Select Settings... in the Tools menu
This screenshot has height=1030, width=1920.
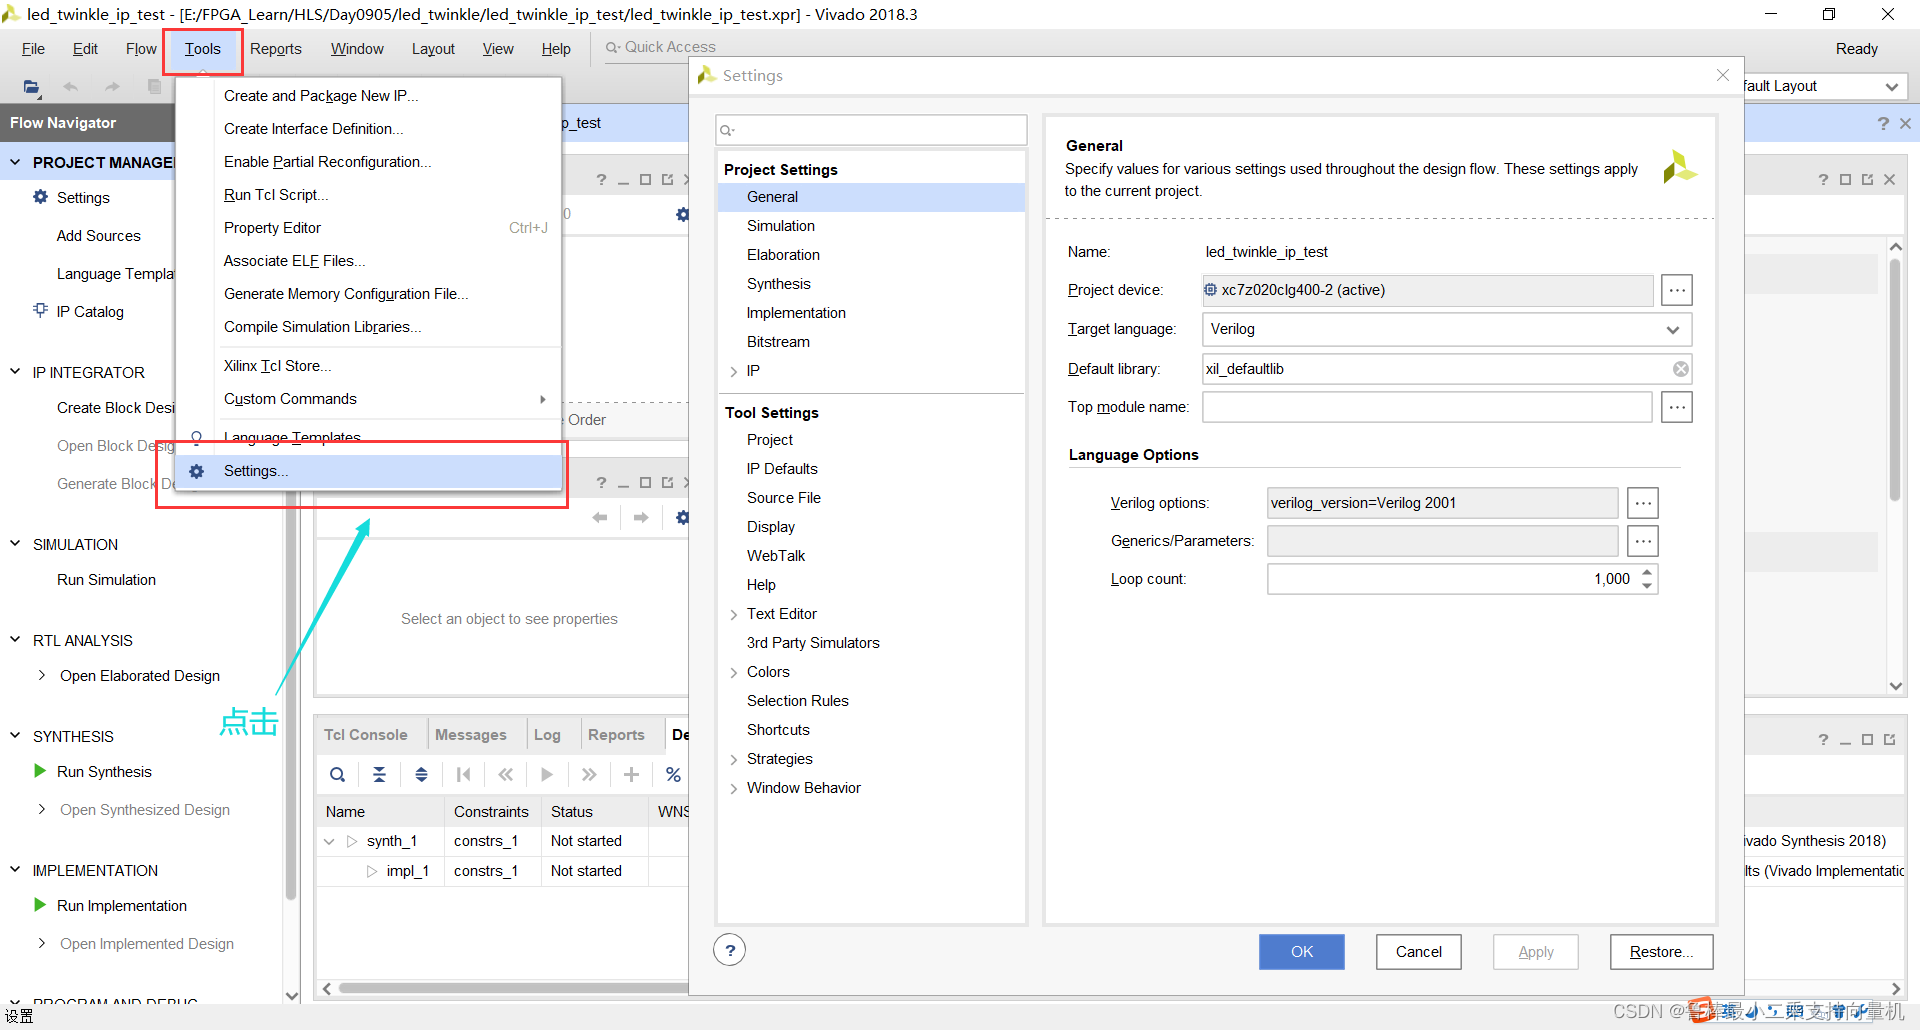pyautogui.click(x=368, y=471)
